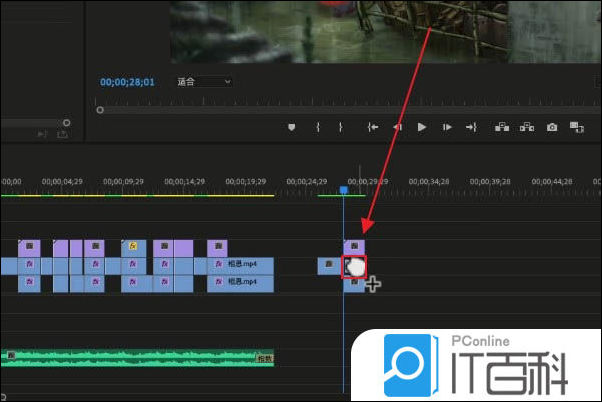Screen dimensions: 602x402
Task: Click the Mark Out bracket icon
Action: pyautogui.click(x=340, y=127)
